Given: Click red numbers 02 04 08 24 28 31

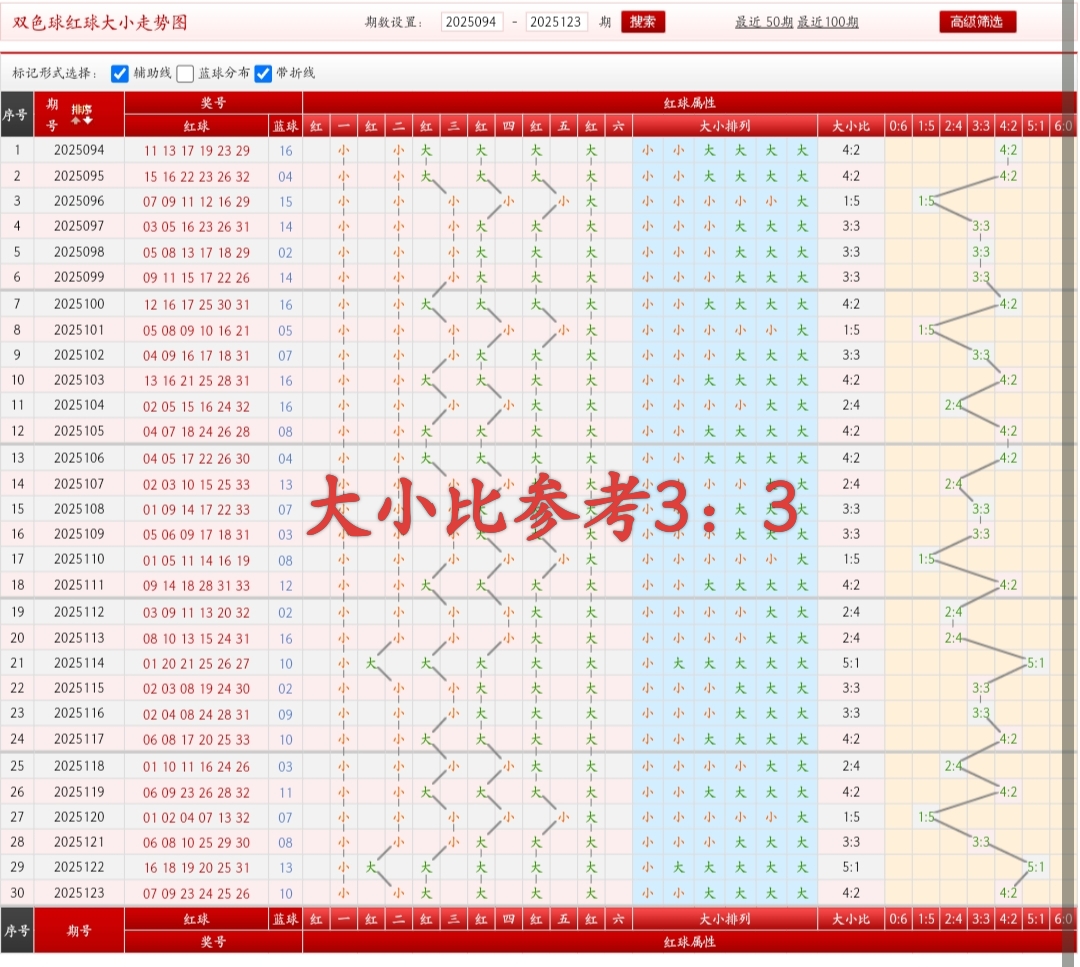Looking at the screenshot, I should pyautogui.click(x=196, y=714).
